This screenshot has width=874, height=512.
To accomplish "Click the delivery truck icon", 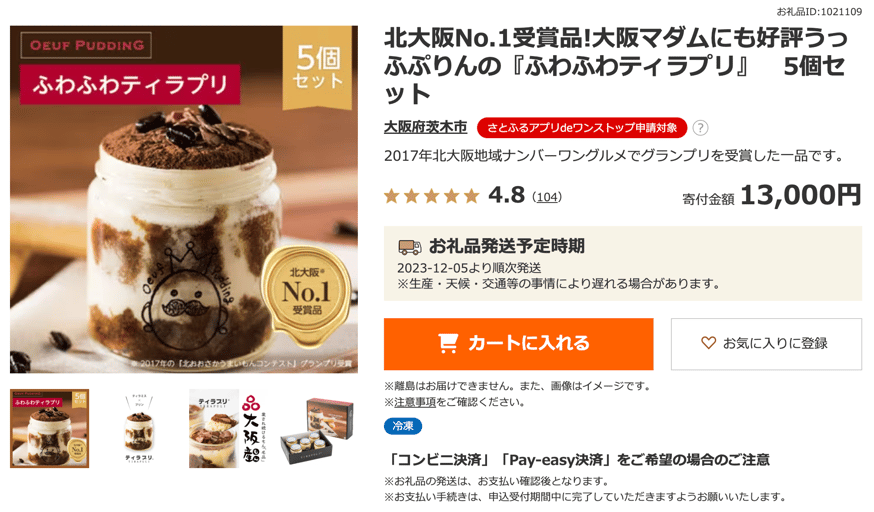I will (x=410, y=246).
